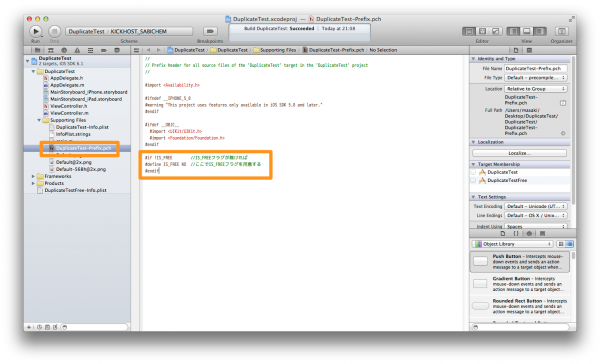Show the Quick Help inspector tab
The width and height of the screenshot is (600, 364).
[529, 50]
